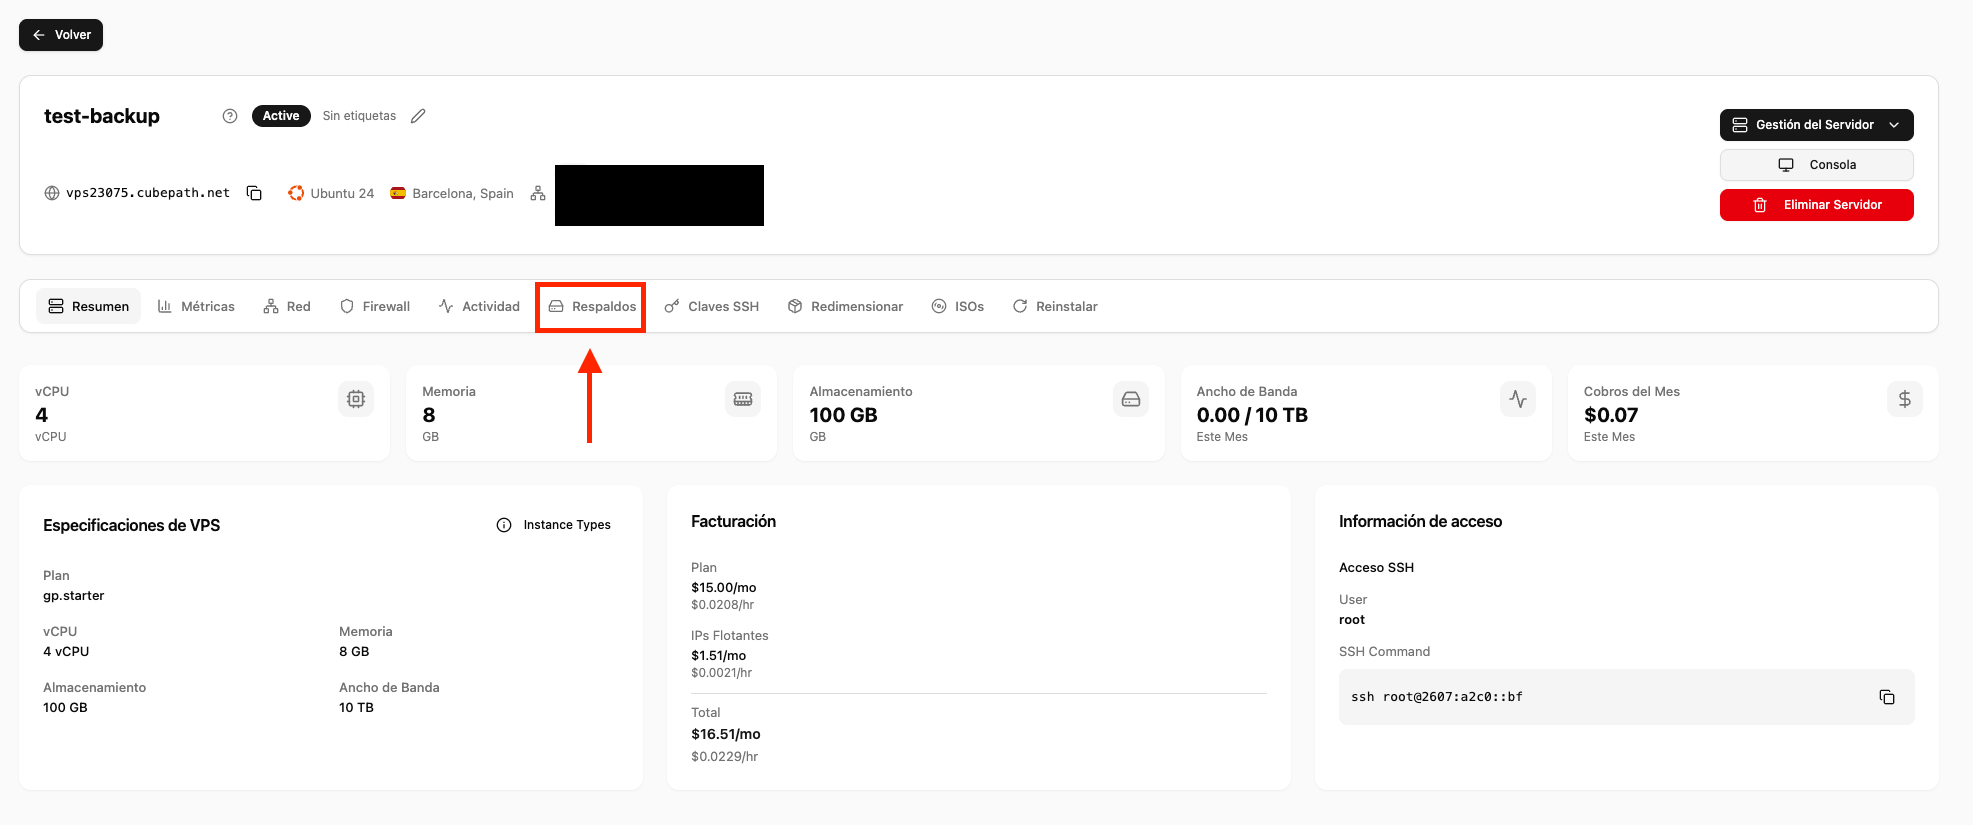Copy the SSH command to clipboard
This screenshot has height=825, width=1973.
(1886, 697)
